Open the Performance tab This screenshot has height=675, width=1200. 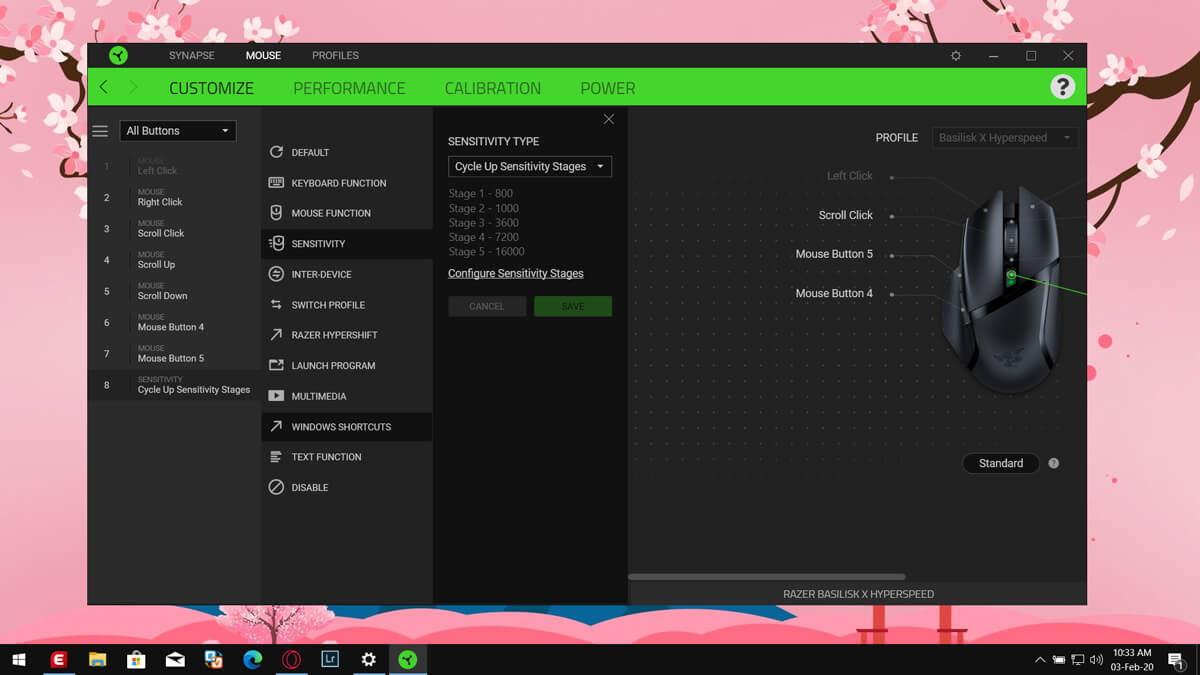pos(349,88)
